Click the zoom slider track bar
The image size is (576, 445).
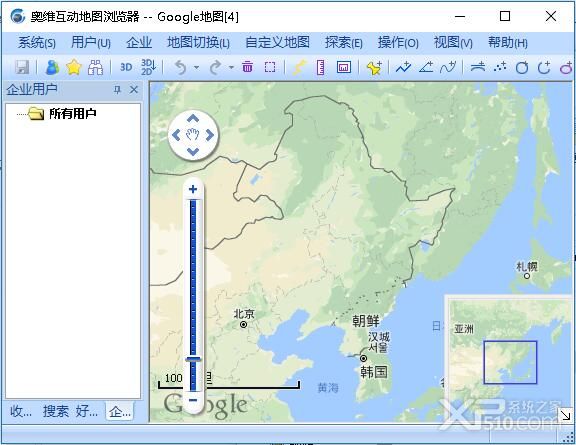pos(193,295)
